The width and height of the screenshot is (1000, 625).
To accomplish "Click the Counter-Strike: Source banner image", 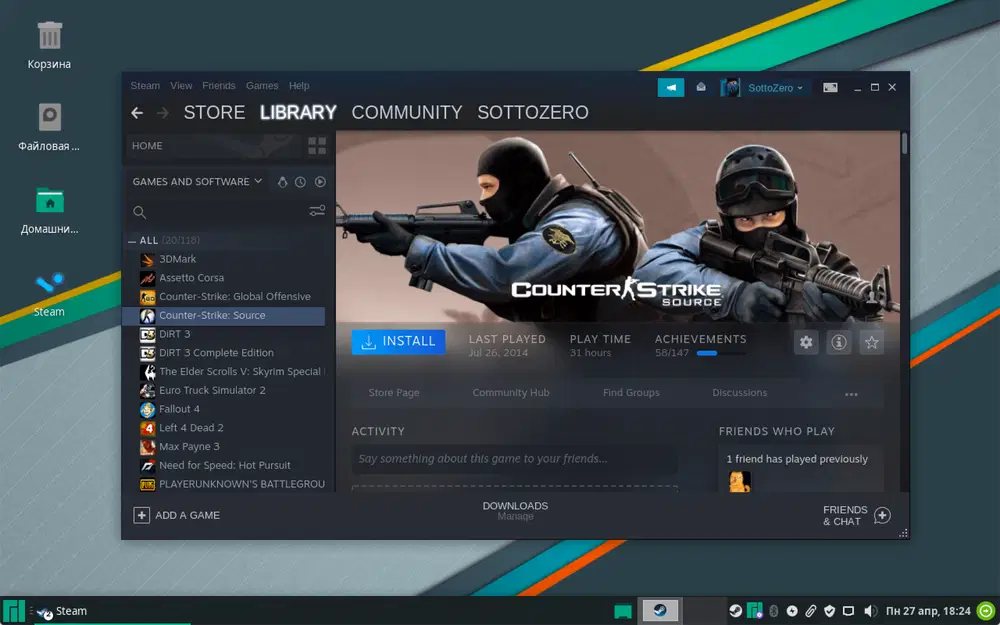I will (617, 226).
